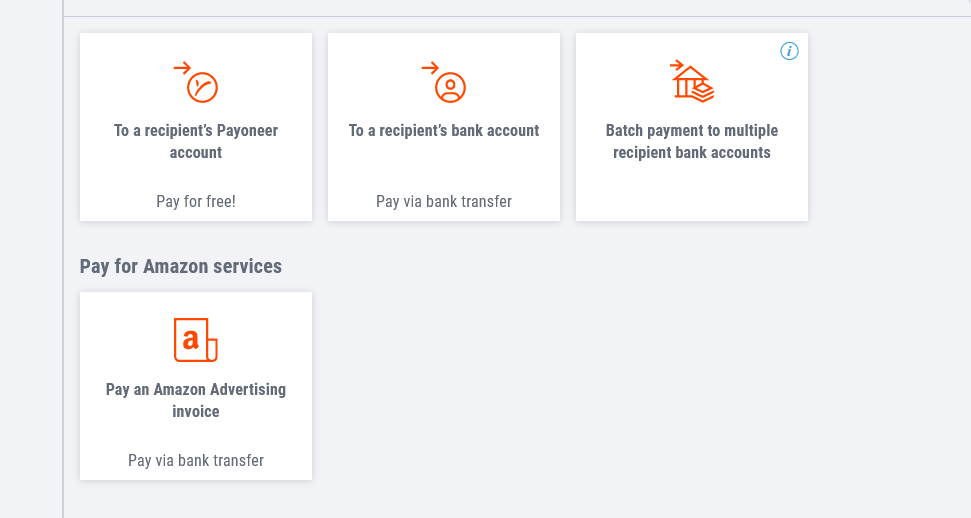Click "Pay via bank transfer" under recipient's bank account

[444, 201]
